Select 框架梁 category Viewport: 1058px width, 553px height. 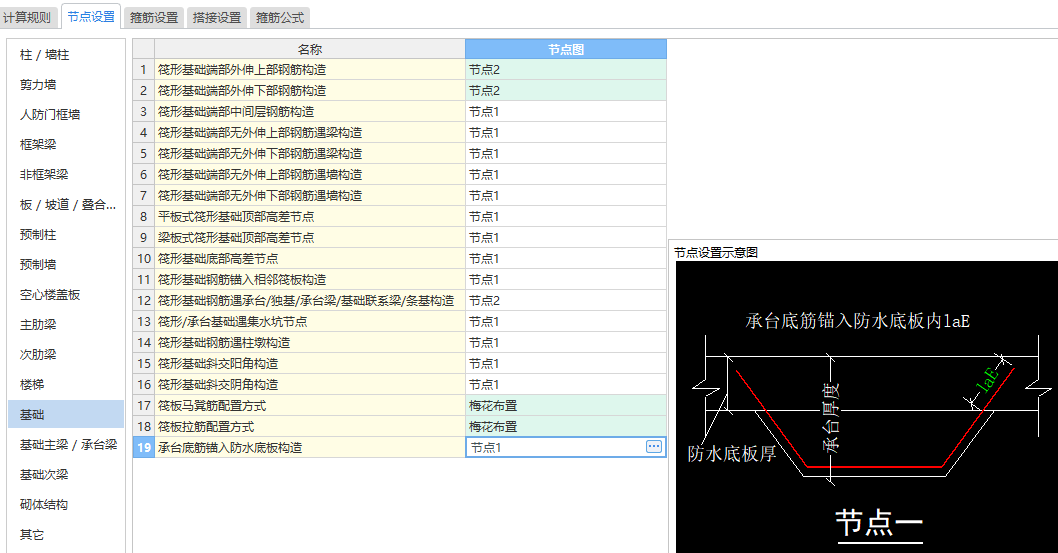[65, 144]
